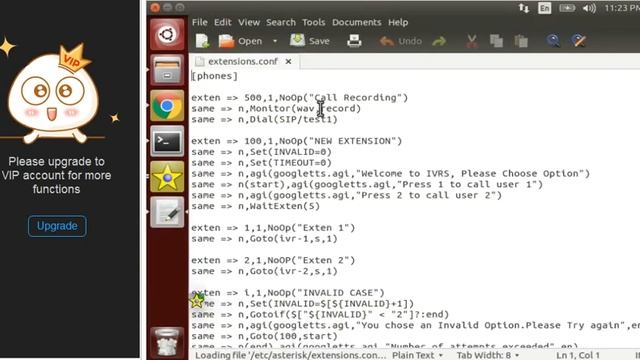Open the Search menu

[281, 22]
